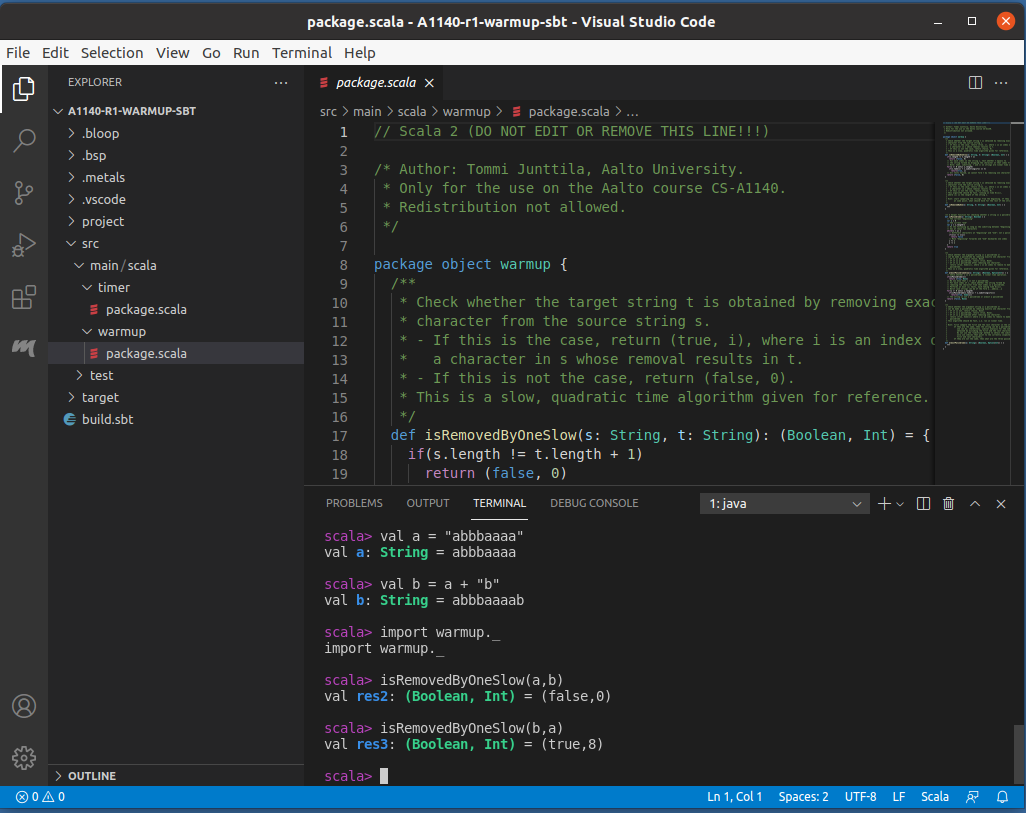Click the Scala language mode button

coord(934,797)
